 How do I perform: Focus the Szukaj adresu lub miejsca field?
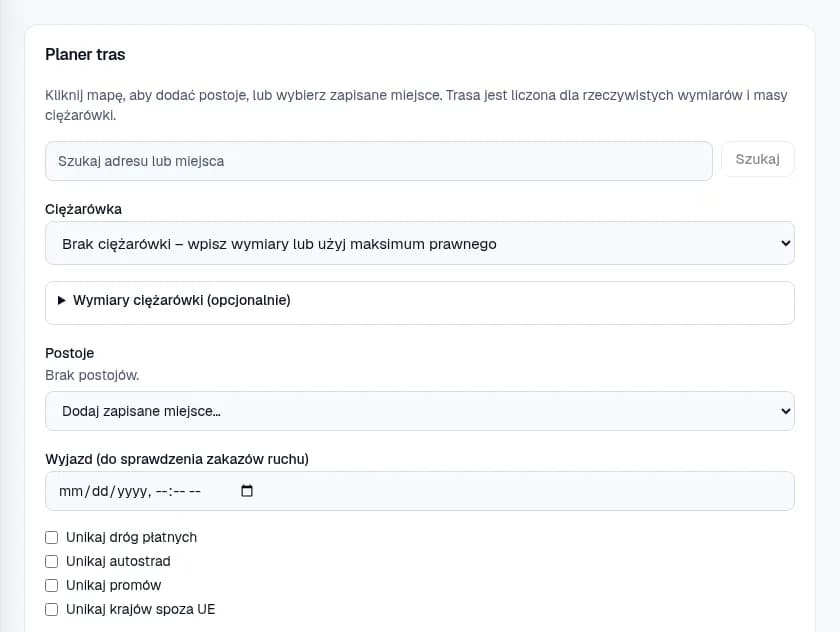[379, 161]
